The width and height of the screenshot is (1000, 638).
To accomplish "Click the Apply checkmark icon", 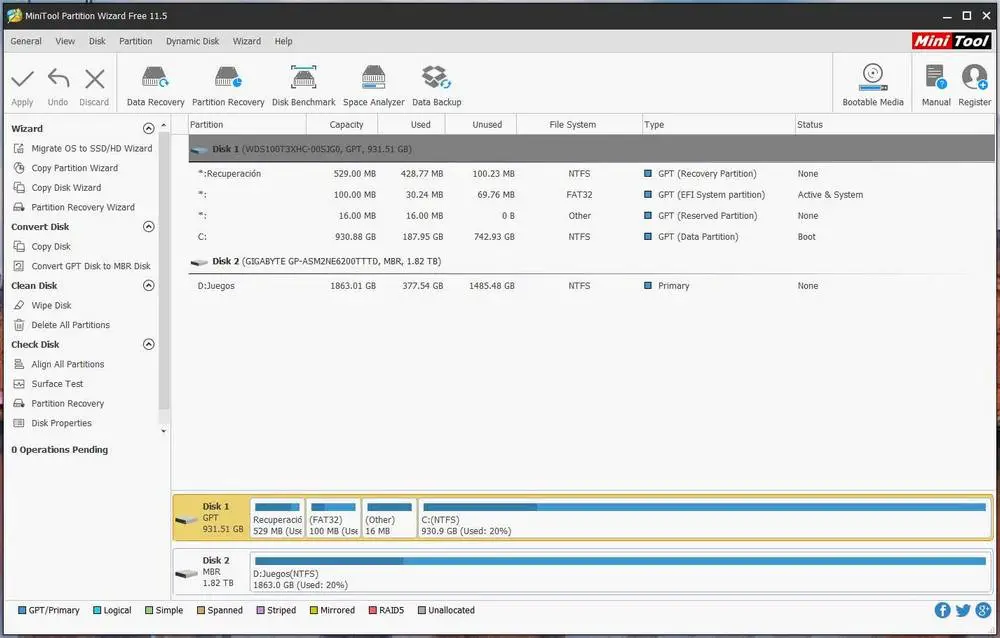I will click(22, 79).
